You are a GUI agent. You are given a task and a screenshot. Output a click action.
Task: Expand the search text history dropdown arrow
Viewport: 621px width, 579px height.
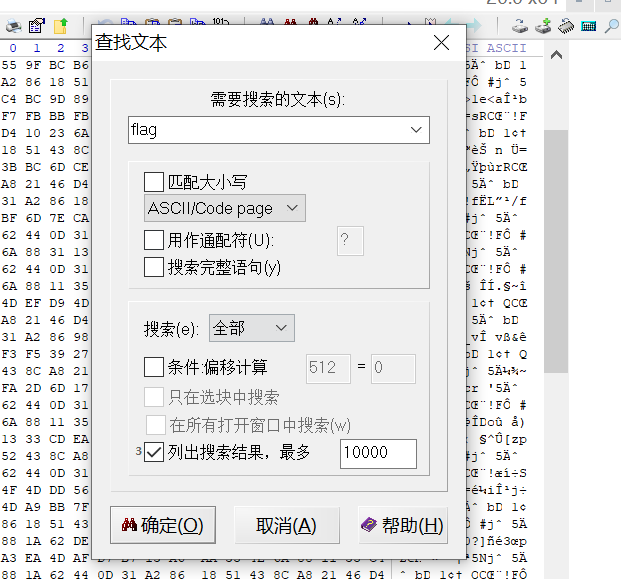click(x=416, y=130)
